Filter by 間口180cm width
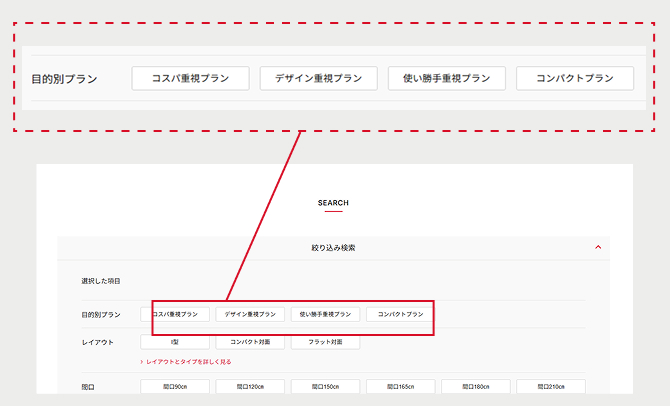The width and height of the screenshot is (670, 406). 476,386
